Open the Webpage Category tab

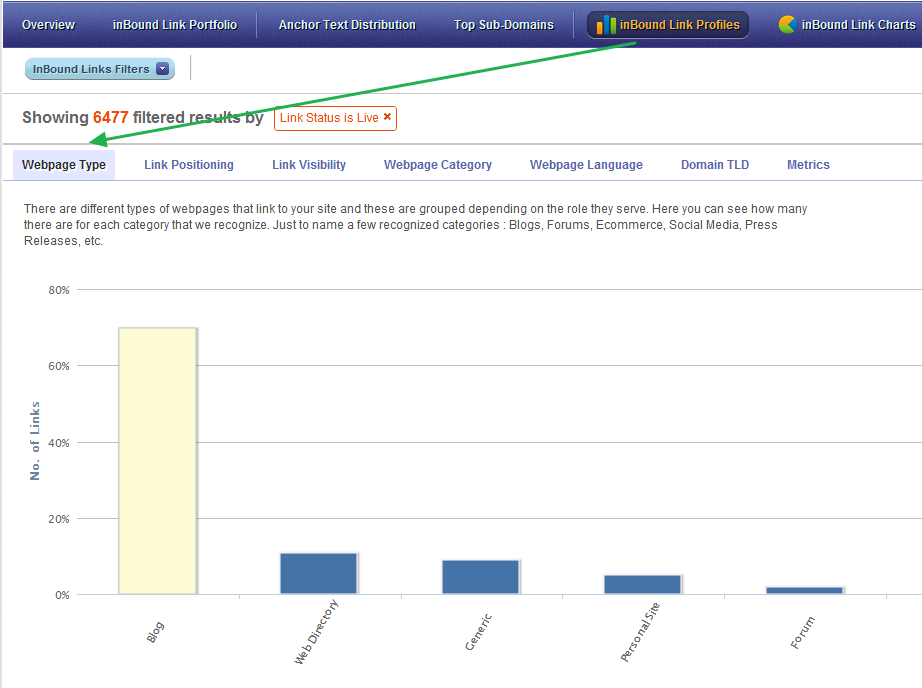tap(438, 165)
